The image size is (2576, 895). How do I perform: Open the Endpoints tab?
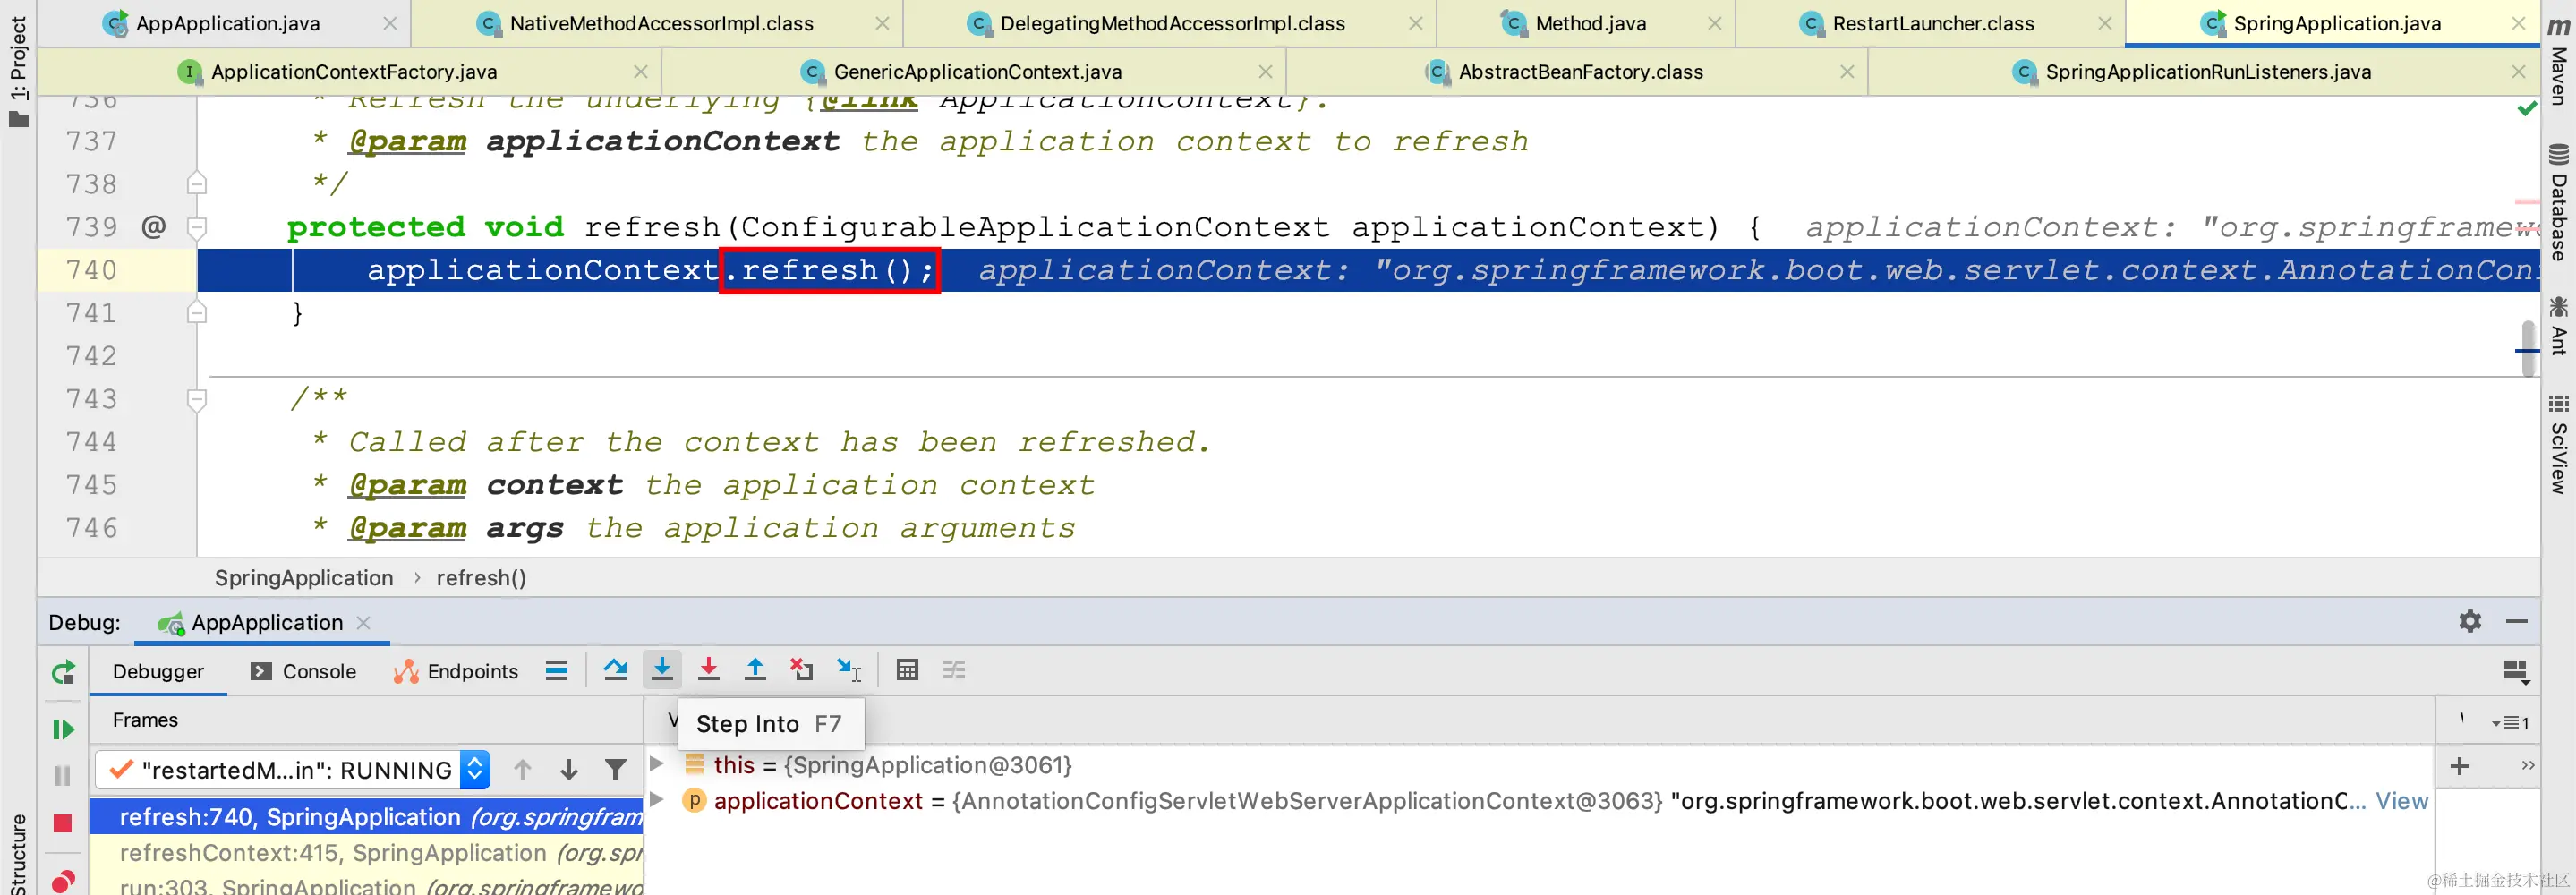[456, 671]
